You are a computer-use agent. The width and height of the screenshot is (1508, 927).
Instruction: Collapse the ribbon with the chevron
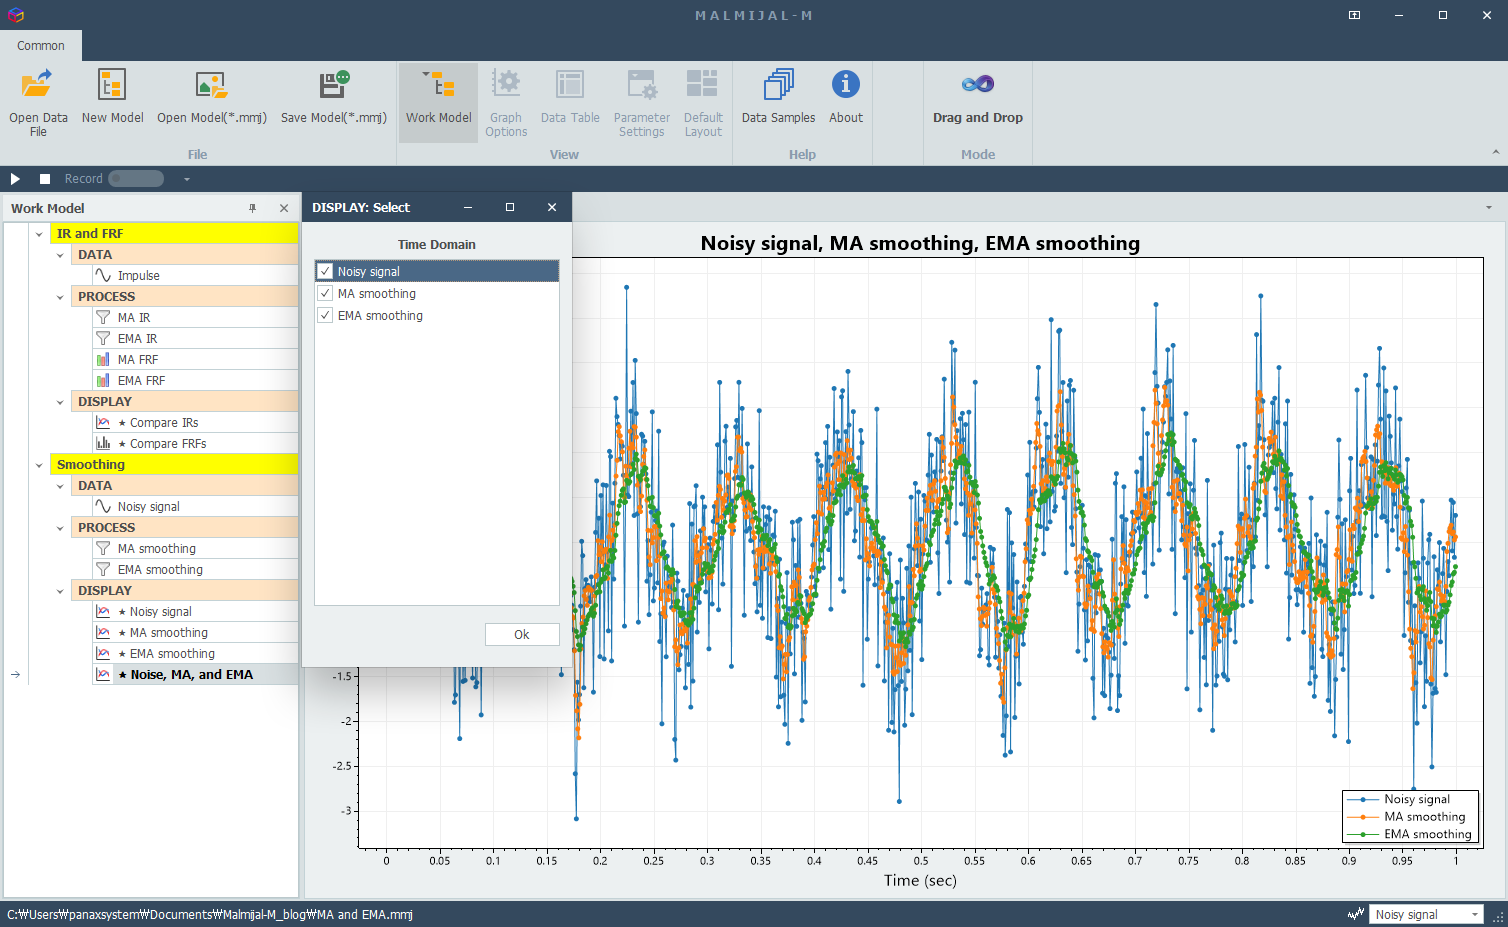pos(1496,152)
